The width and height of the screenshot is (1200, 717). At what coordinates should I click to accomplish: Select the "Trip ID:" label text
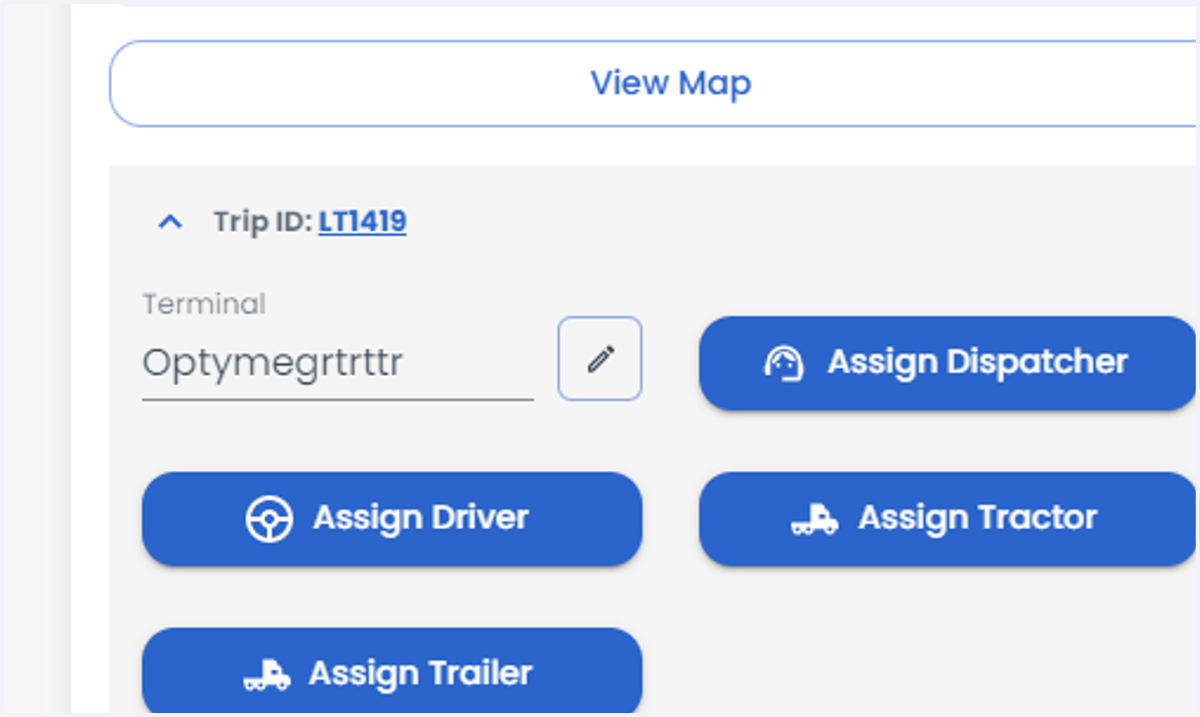[x=263, y=221]
